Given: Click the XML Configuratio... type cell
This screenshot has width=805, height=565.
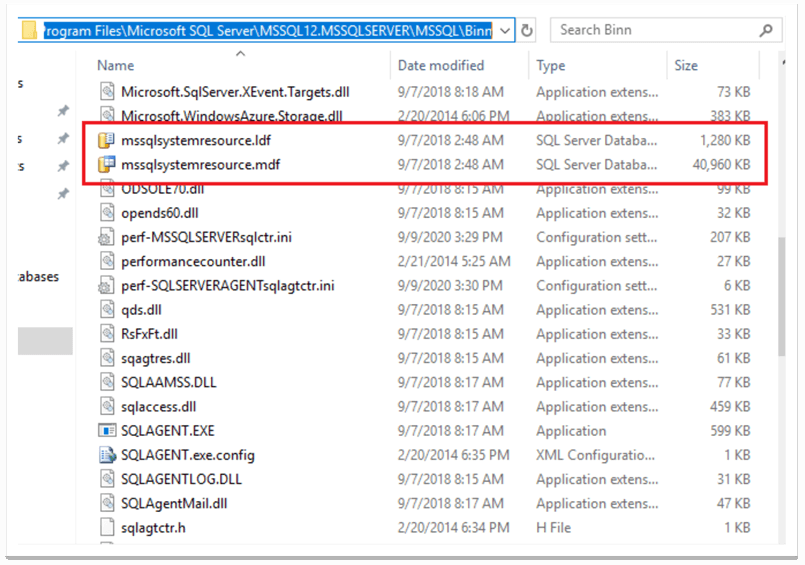Looking at the screenshot, I should [x=596, y=455].
